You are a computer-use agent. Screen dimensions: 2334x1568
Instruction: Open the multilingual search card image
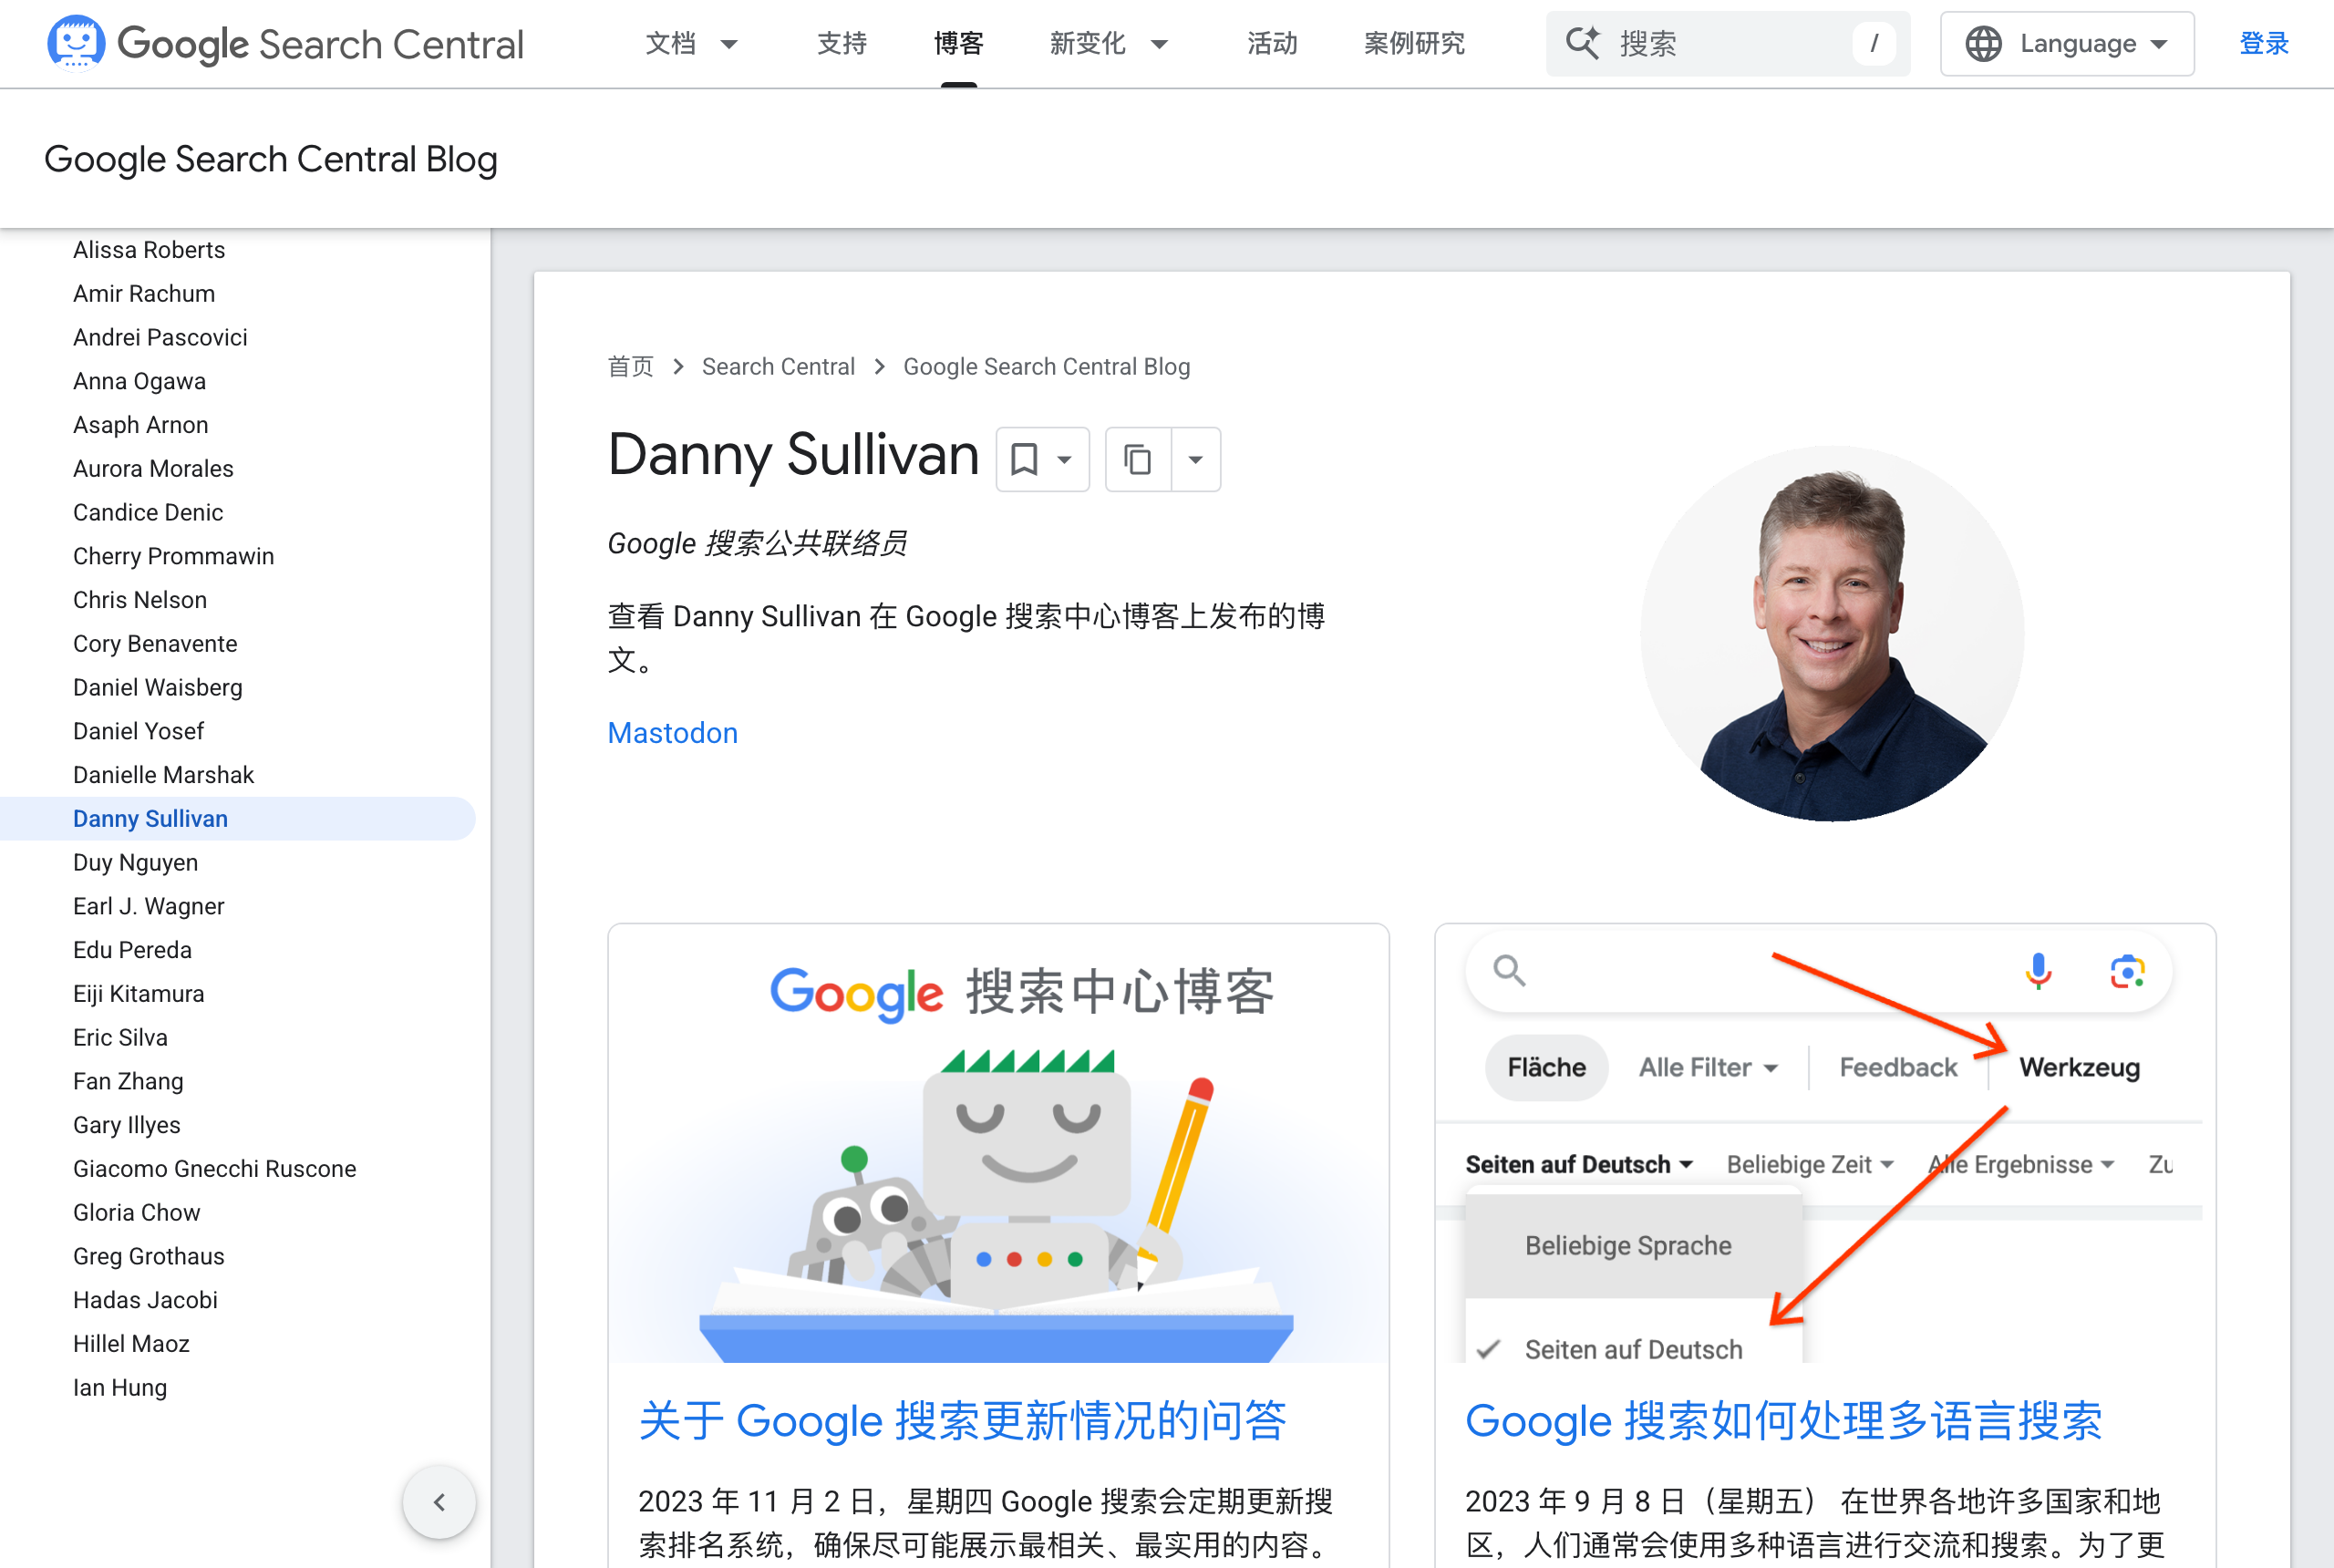click(1824, 1144)
